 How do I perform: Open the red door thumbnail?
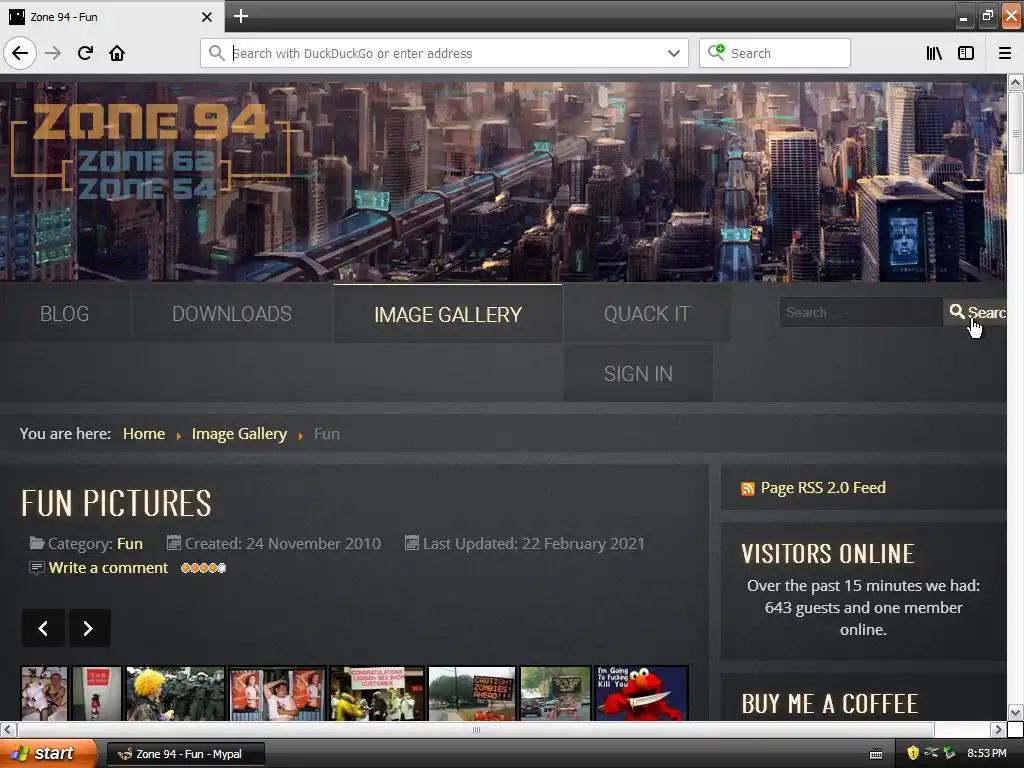(97, 694)
